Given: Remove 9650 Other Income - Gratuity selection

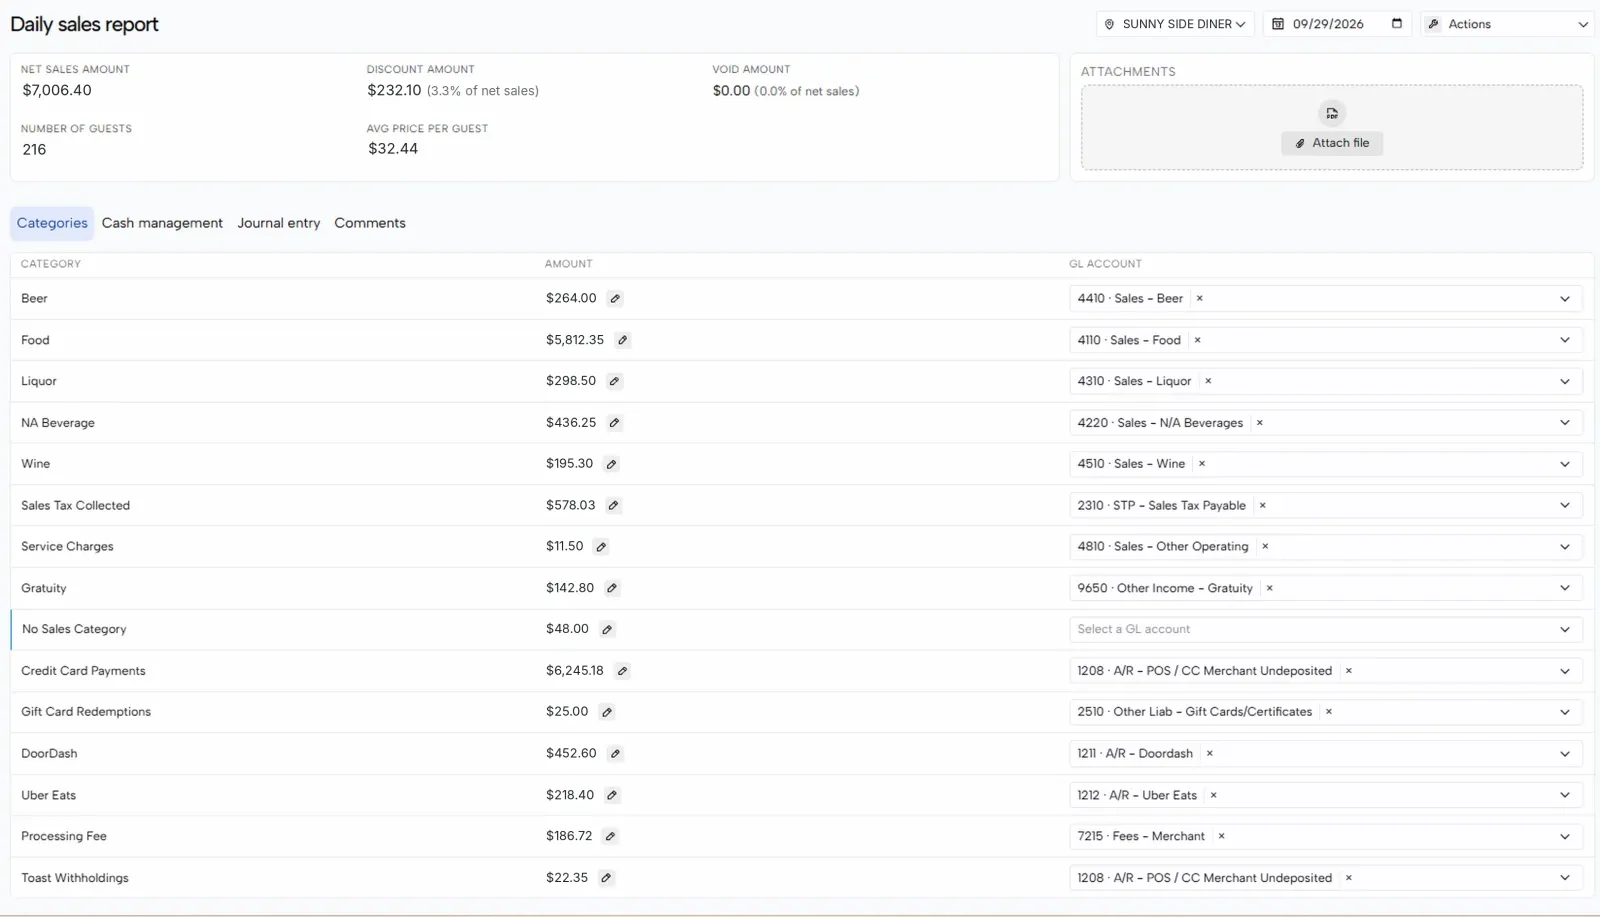Looking at the screenshot, I should [x=1269, y=588].
